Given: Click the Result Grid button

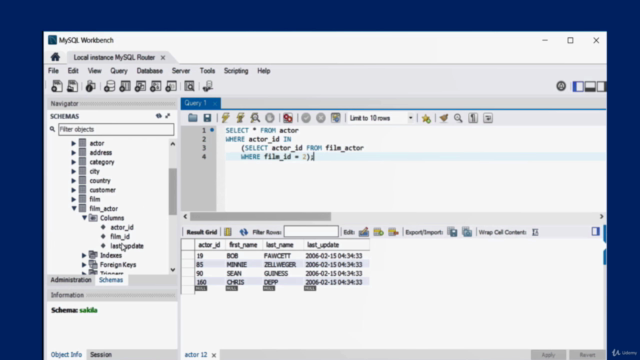Looking at the screenshot, I should 202,232.
